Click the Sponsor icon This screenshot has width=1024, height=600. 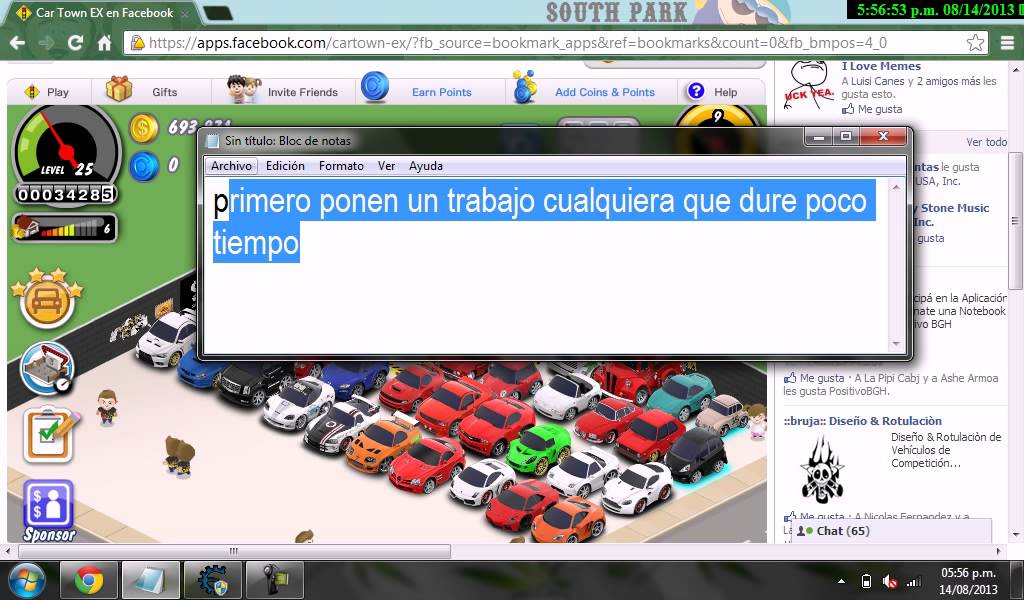(48, 511)
